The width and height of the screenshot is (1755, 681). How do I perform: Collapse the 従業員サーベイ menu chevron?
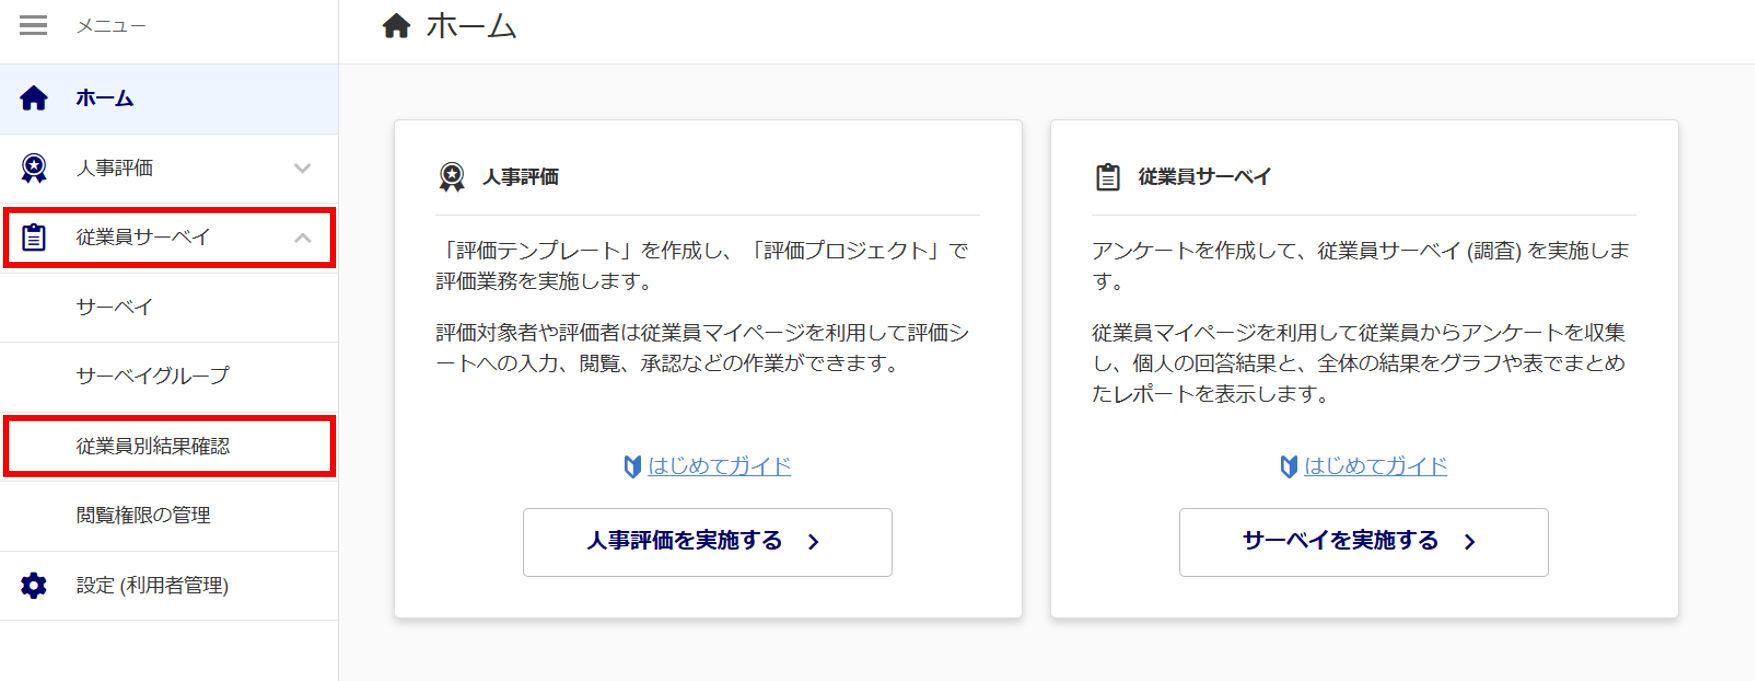(x=302, y=238)
